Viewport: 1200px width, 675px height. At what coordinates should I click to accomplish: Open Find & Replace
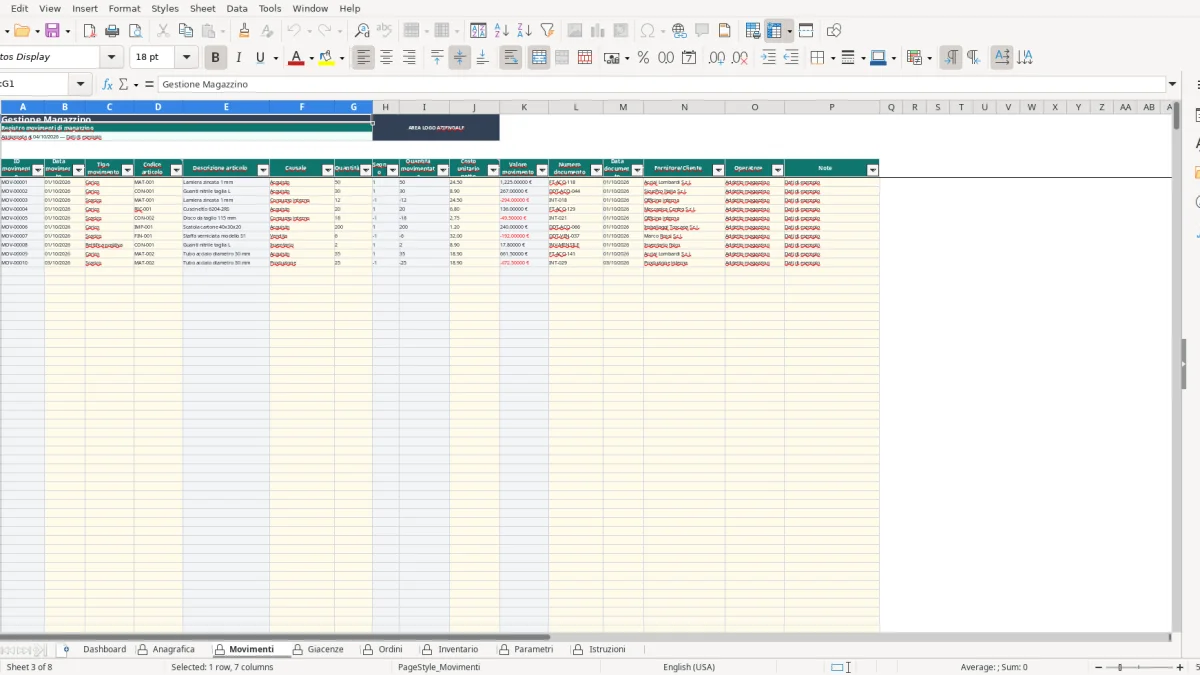pos(362,31)
